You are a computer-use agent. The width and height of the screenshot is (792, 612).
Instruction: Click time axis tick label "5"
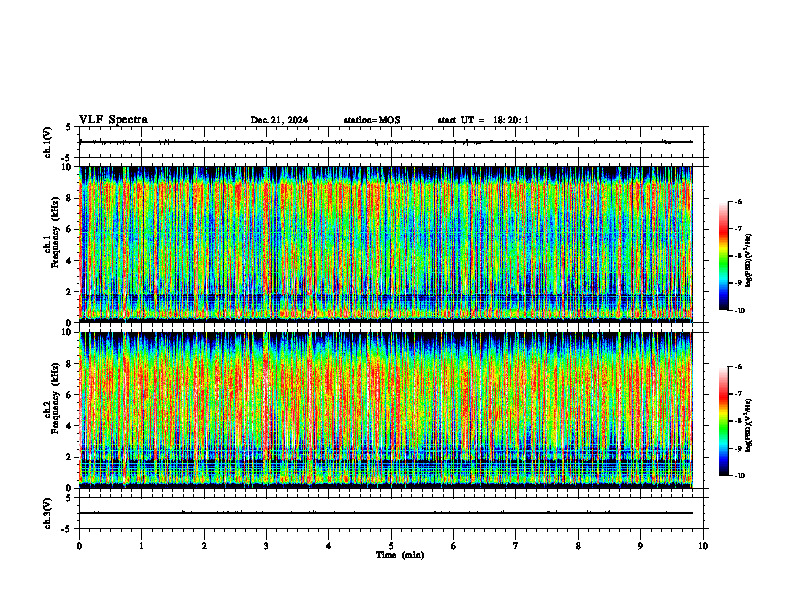click(x=391, y=546)
